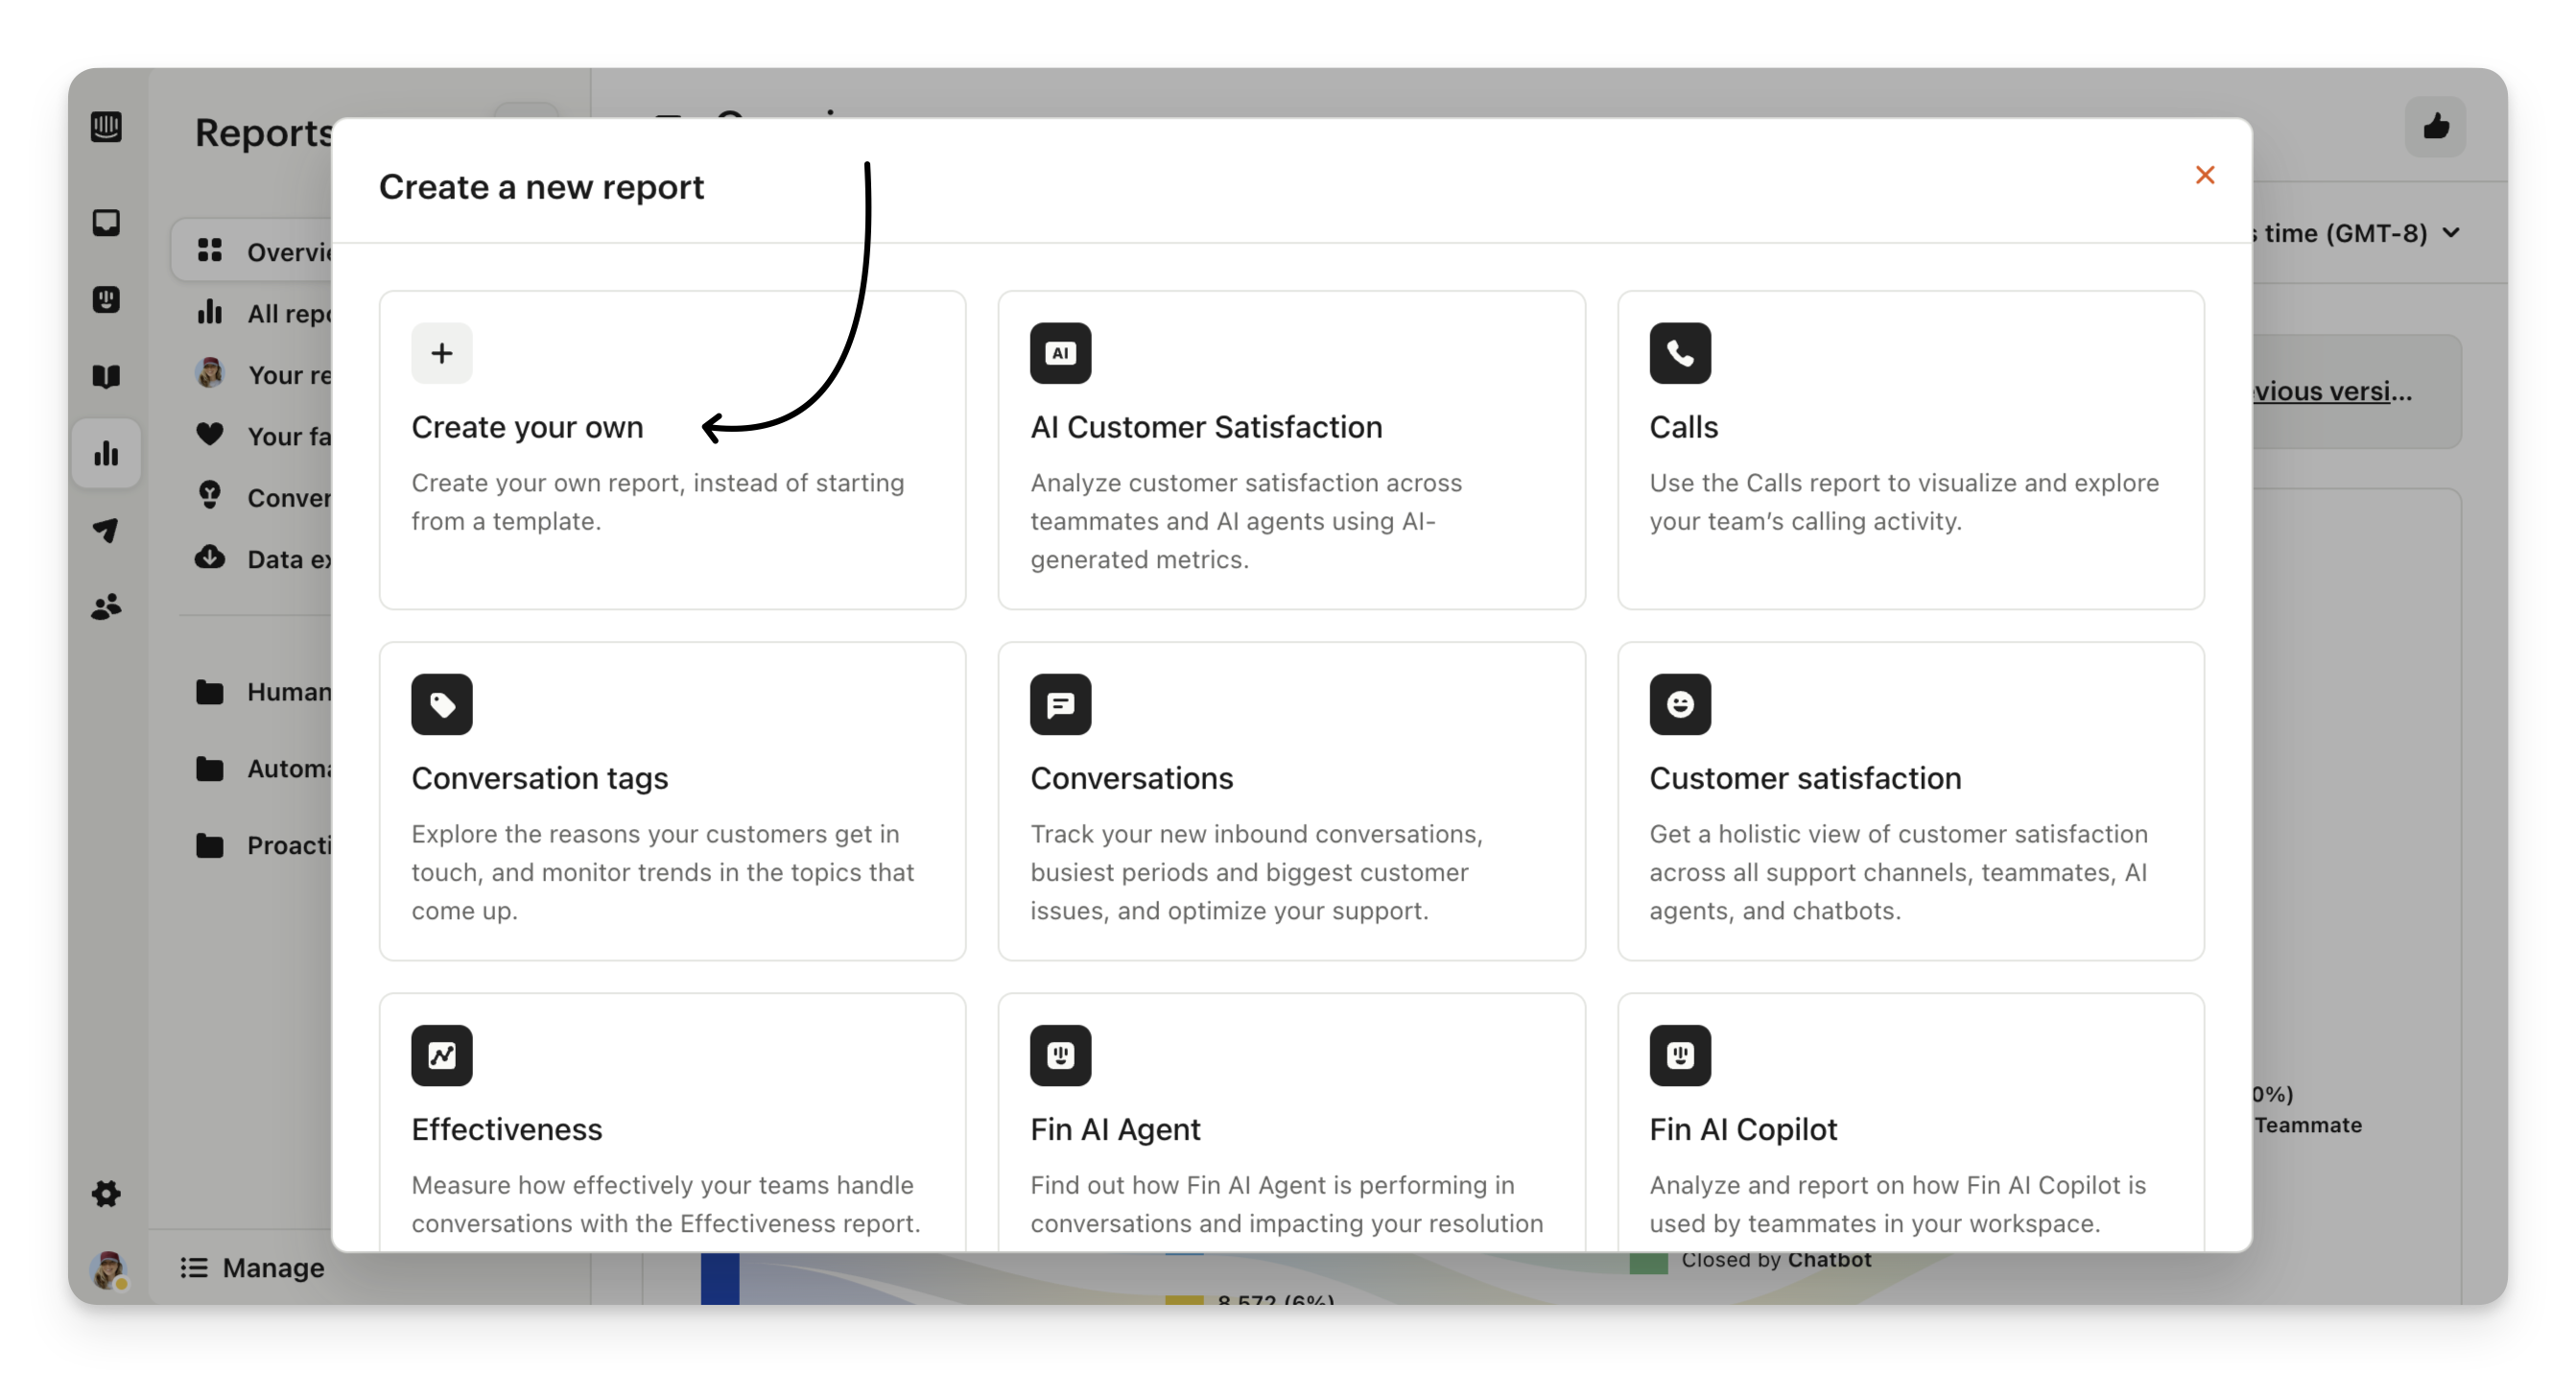The width and height of the screenshot is (2576, 1373).
Task: Open the Fin AI Copilot template icon
Action: [1679, 1055]
